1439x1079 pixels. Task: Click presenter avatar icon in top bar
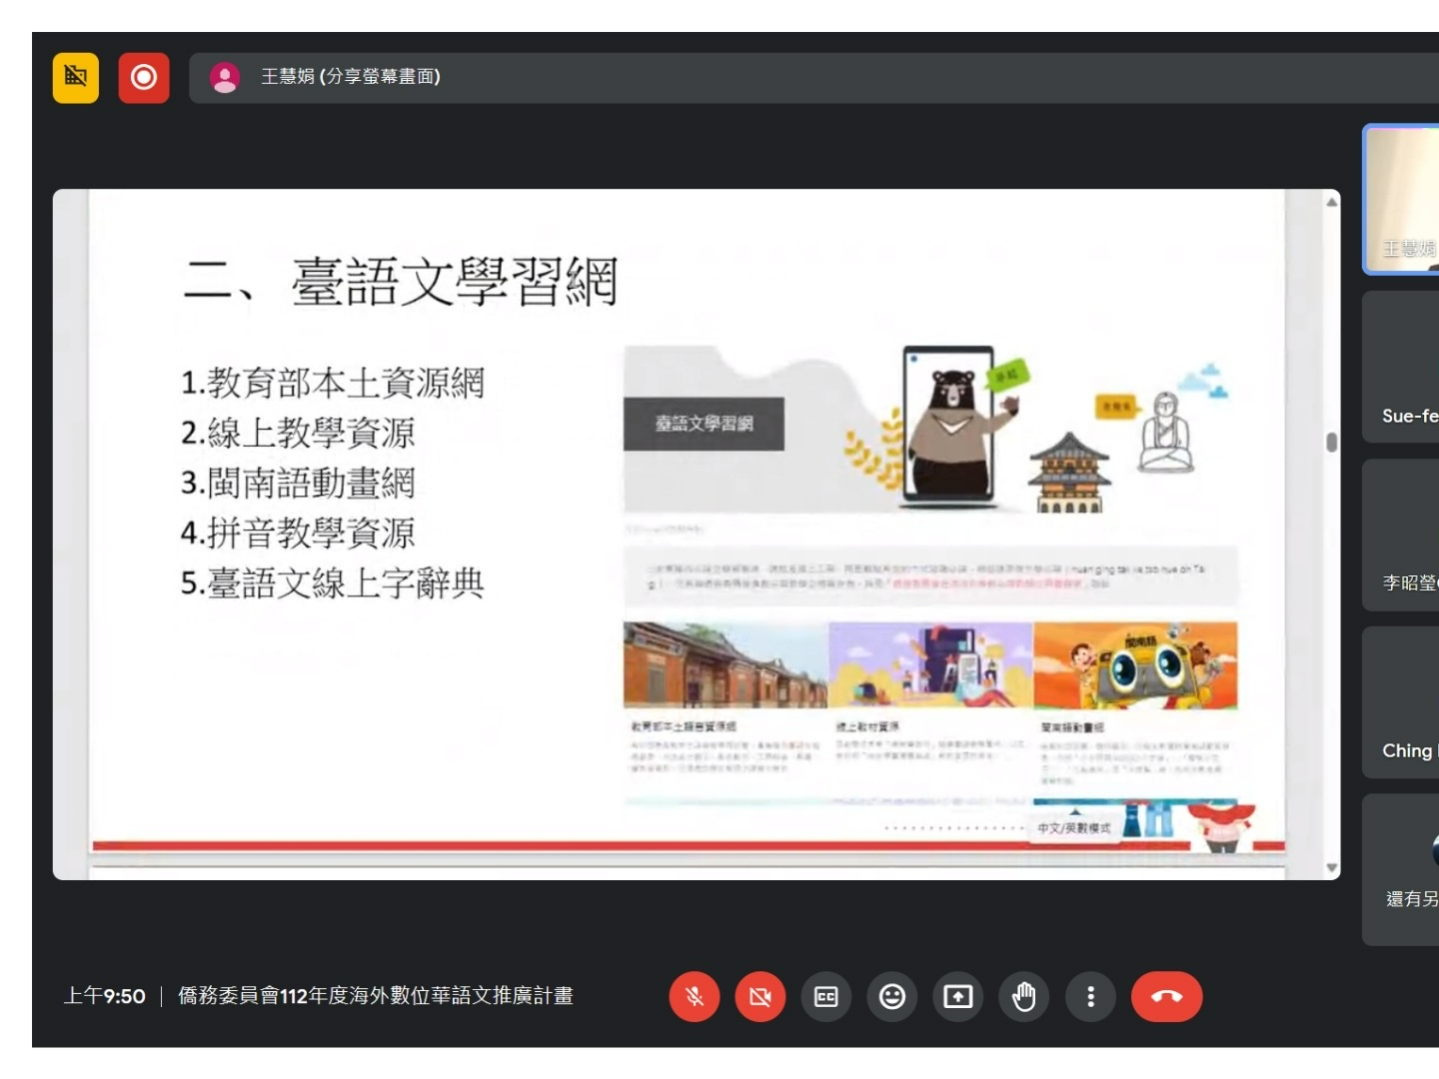point(225,78)
